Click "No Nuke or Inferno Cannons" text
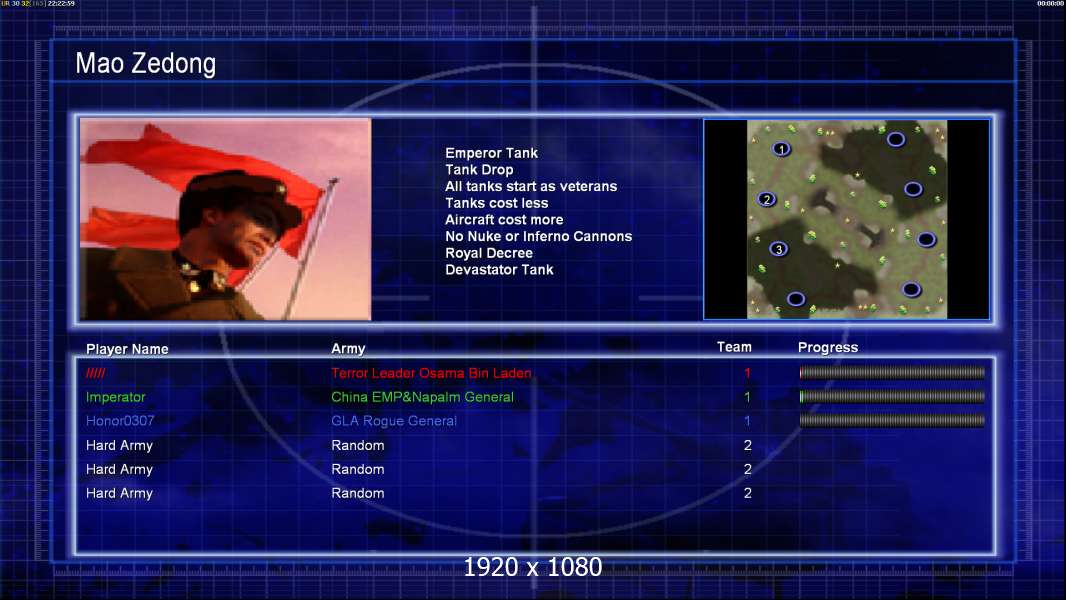1066x600 pixels. 538,236
